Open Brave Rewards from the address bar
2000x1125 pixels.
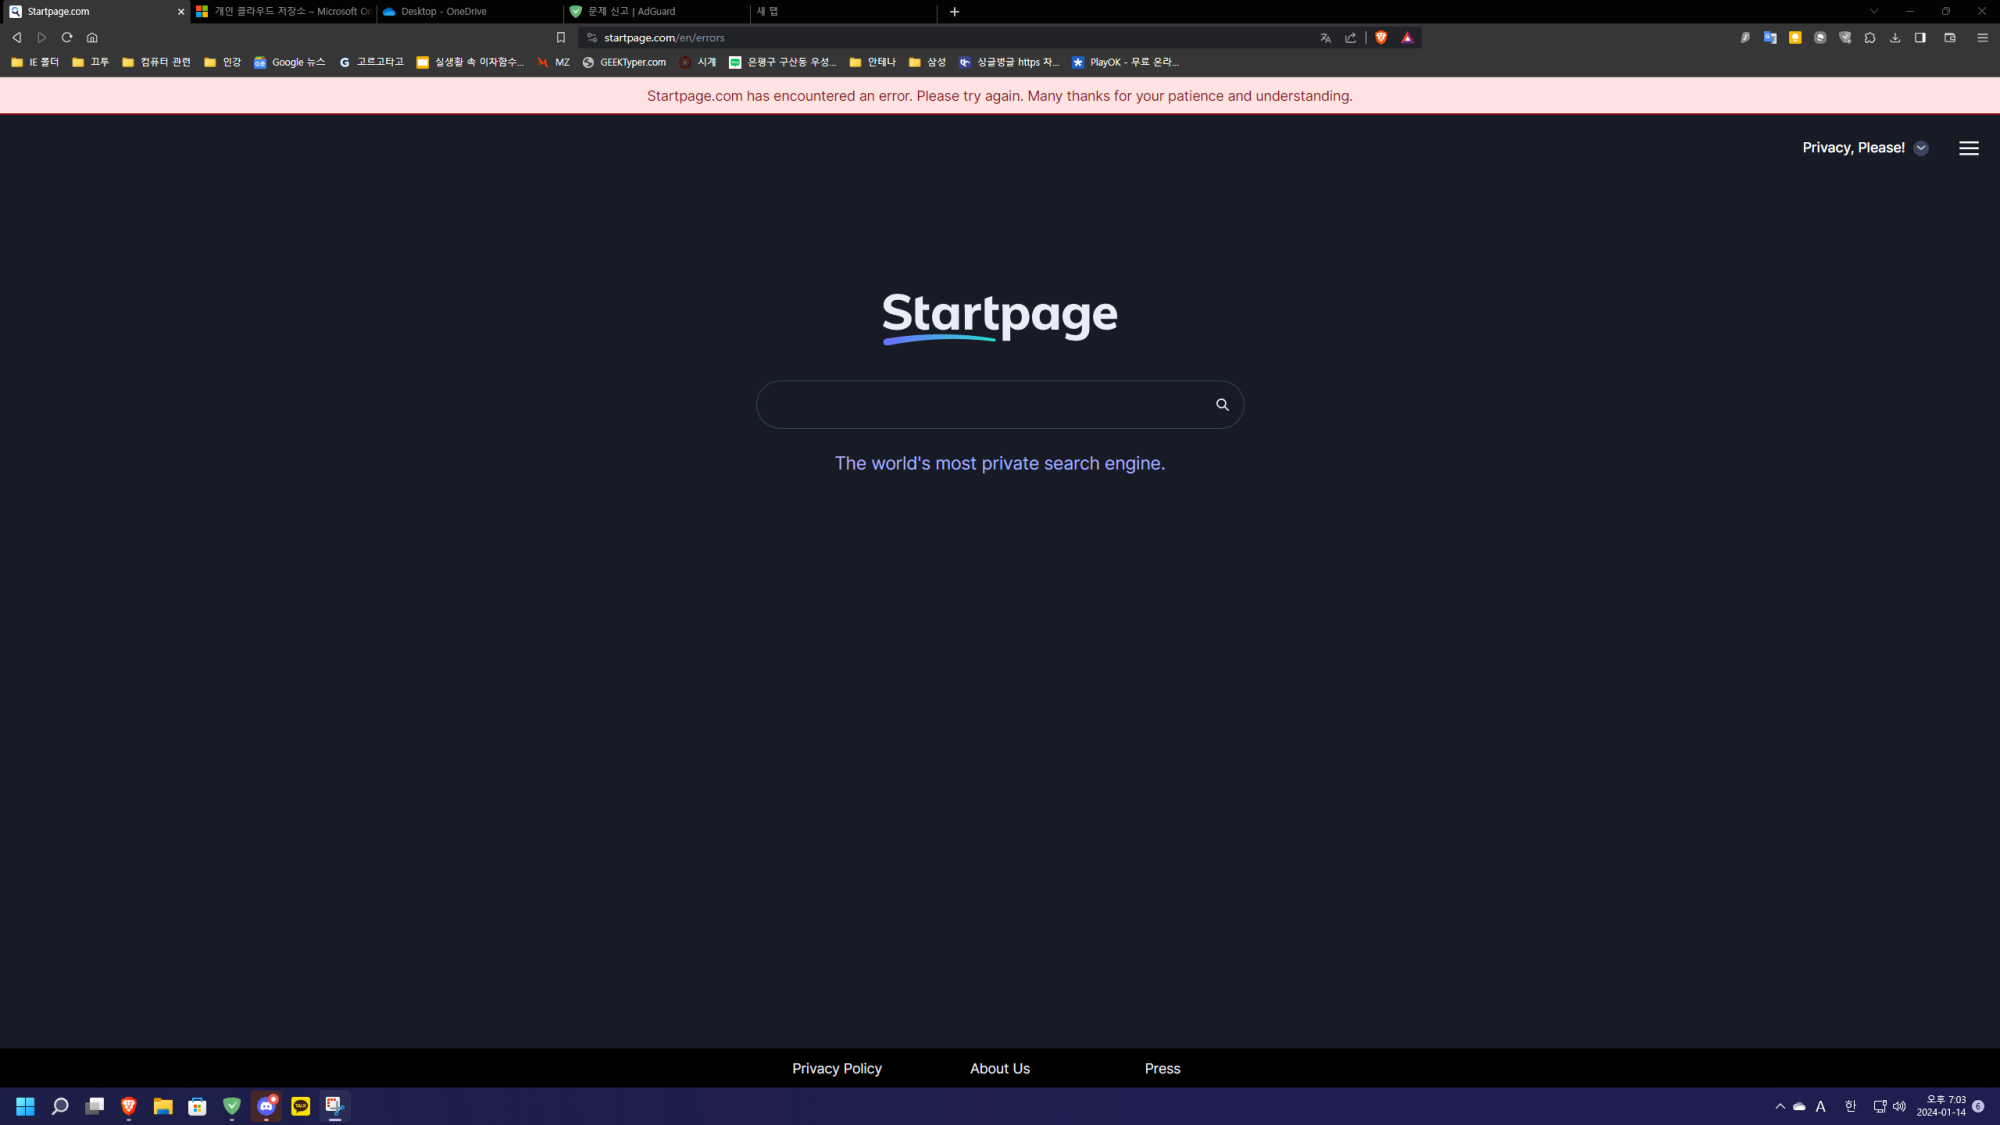click(1407, 37)
